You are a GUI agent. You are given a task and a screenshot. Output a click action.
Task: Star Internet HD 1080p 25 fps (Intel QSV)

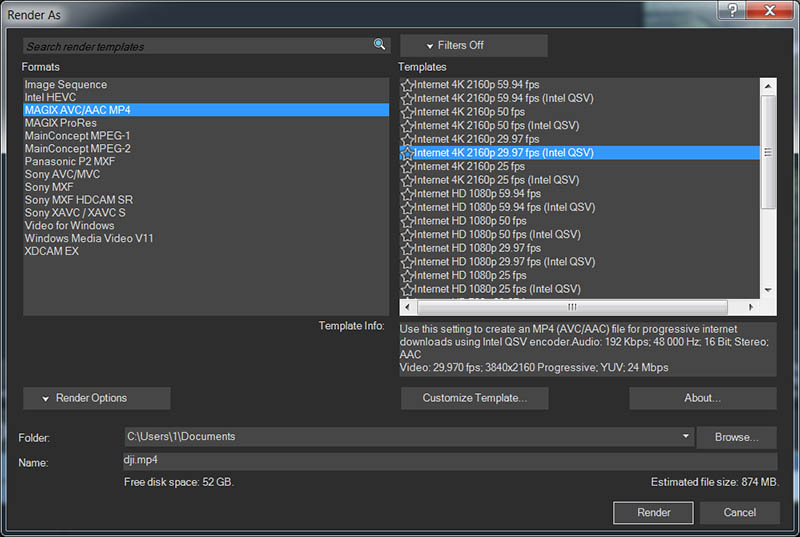(407, 290)
